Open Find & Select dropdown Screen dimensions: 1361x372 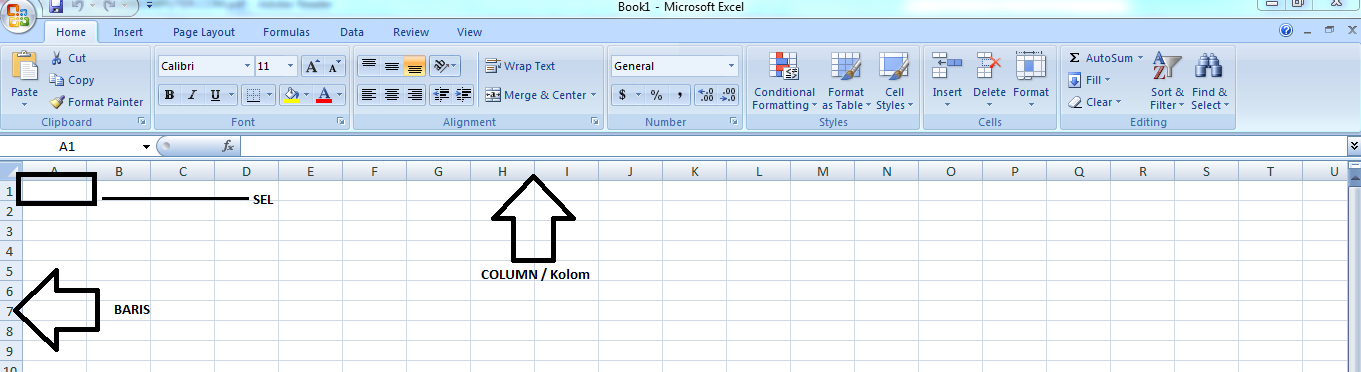tap(1210, 81)
